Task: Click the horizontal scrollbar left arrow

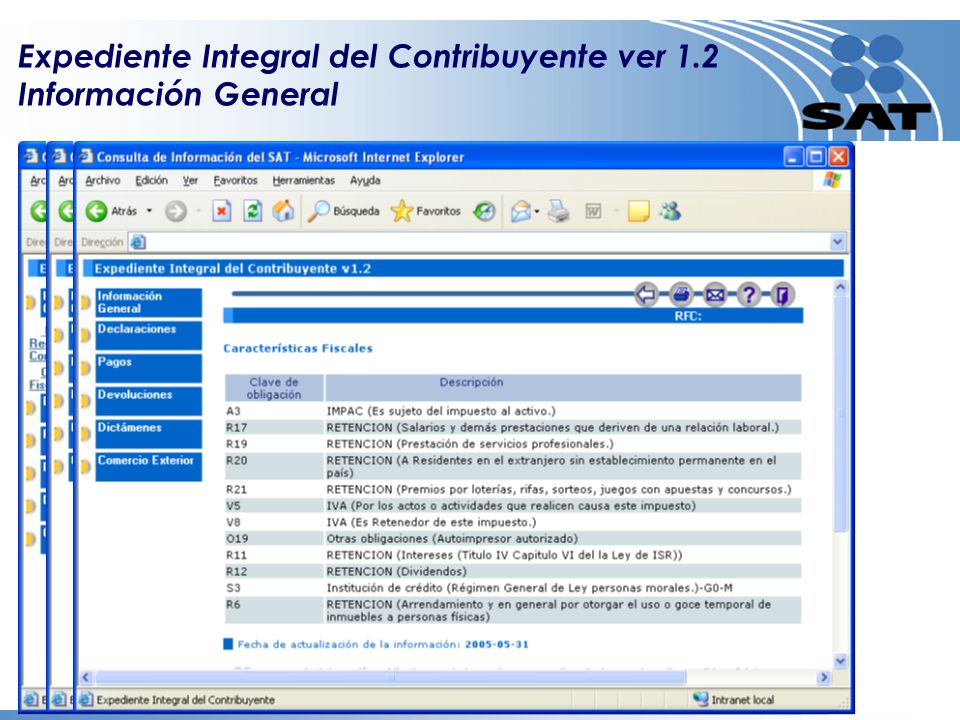Action: (x=86, y=677)
